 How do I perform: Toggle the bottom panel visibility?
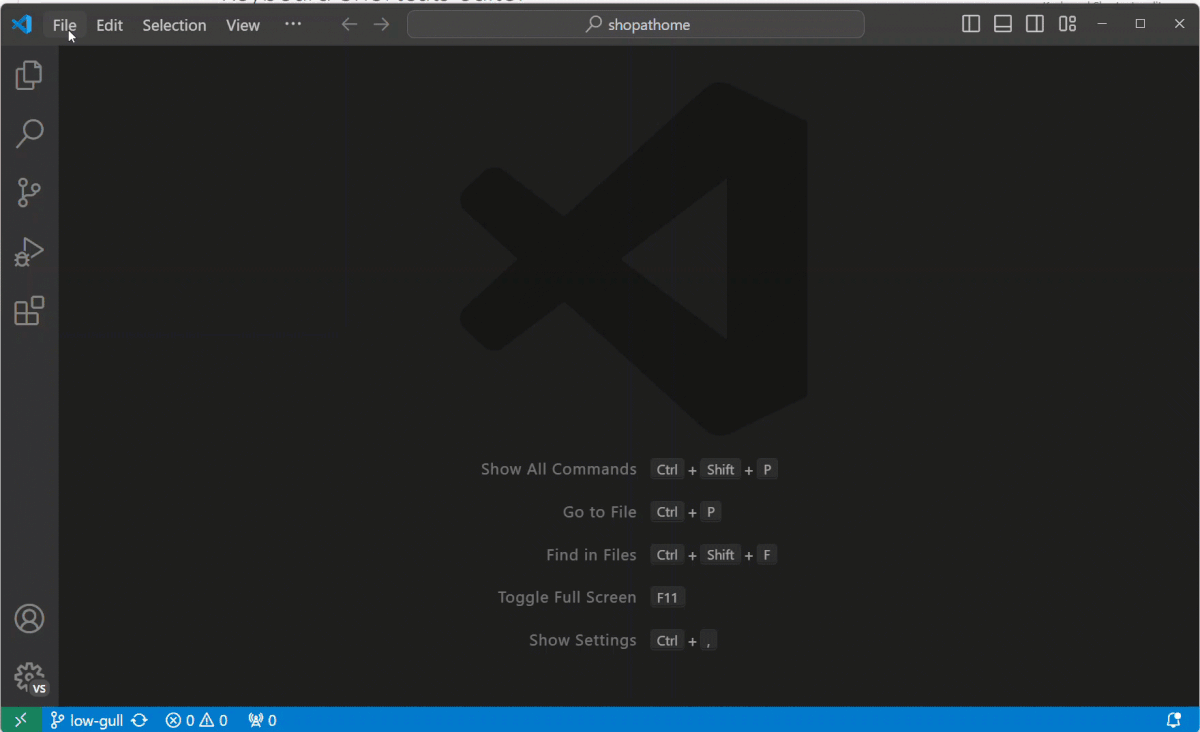[1002, 23]
